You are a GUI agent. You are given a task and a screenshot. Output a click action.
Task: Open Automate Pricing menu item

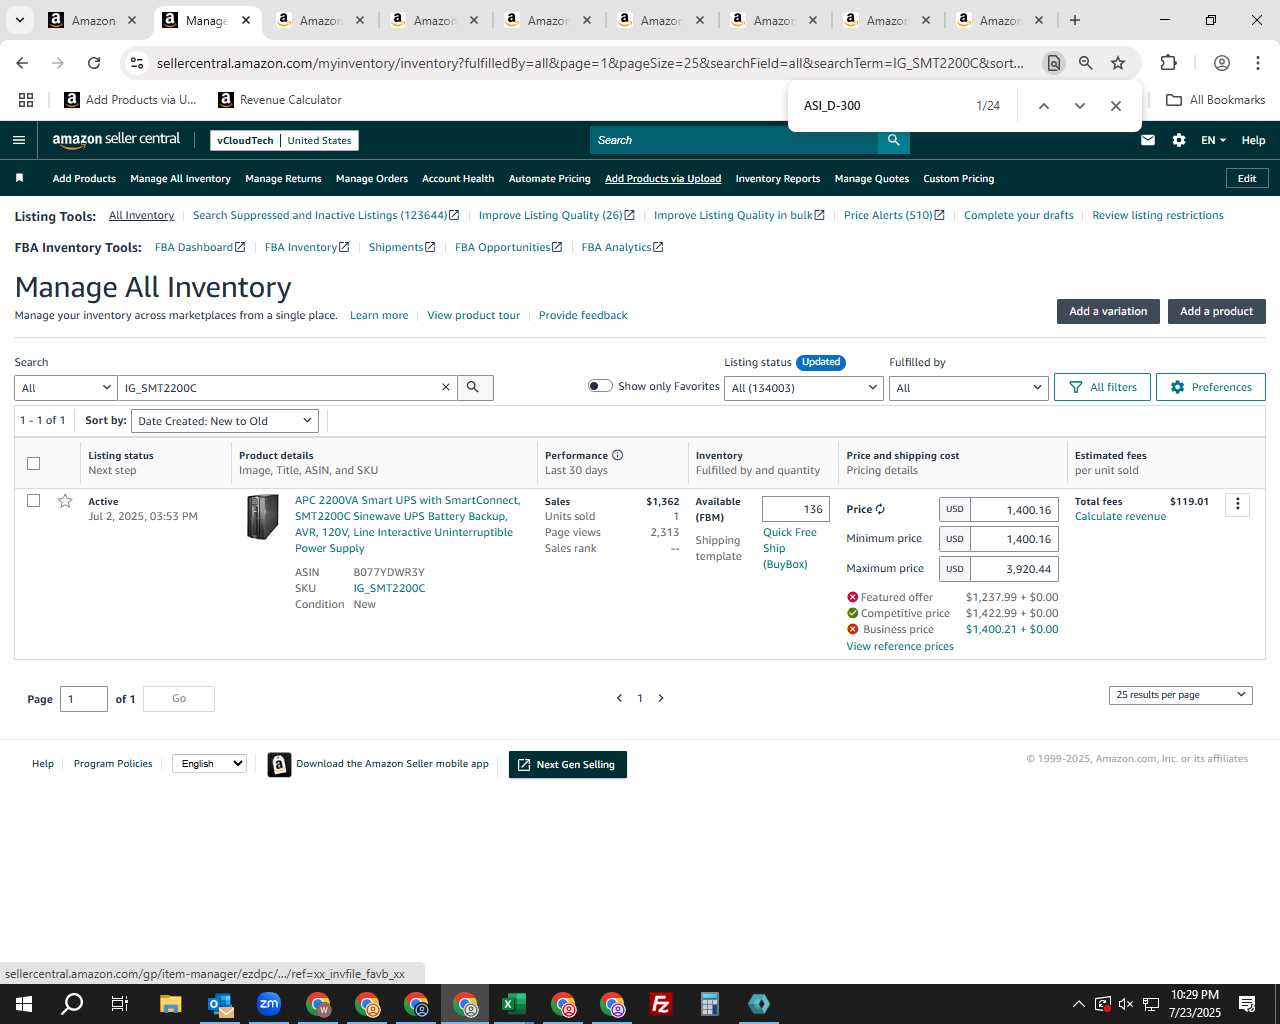pyautogui.click(x=549, y=179)
